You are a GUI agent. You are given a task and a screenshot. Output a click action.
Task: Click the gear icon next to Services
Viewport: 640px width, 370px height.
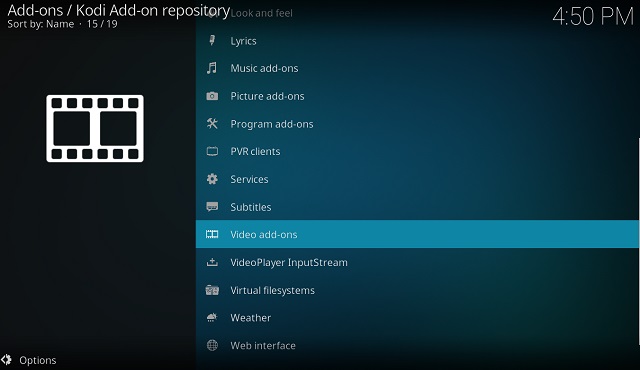coord(212,179)
